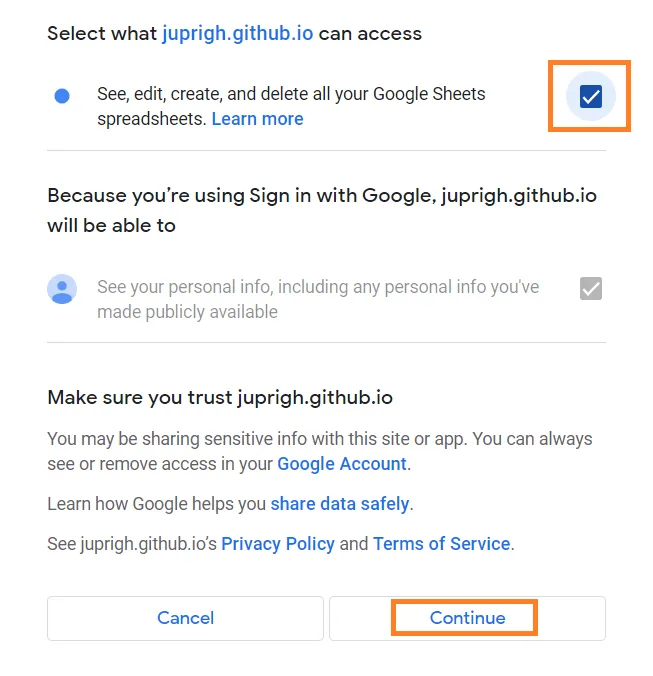
Task: Toggle the Google Sheets access checkbox
Action: pyautogui.click(x=591, y=96)
